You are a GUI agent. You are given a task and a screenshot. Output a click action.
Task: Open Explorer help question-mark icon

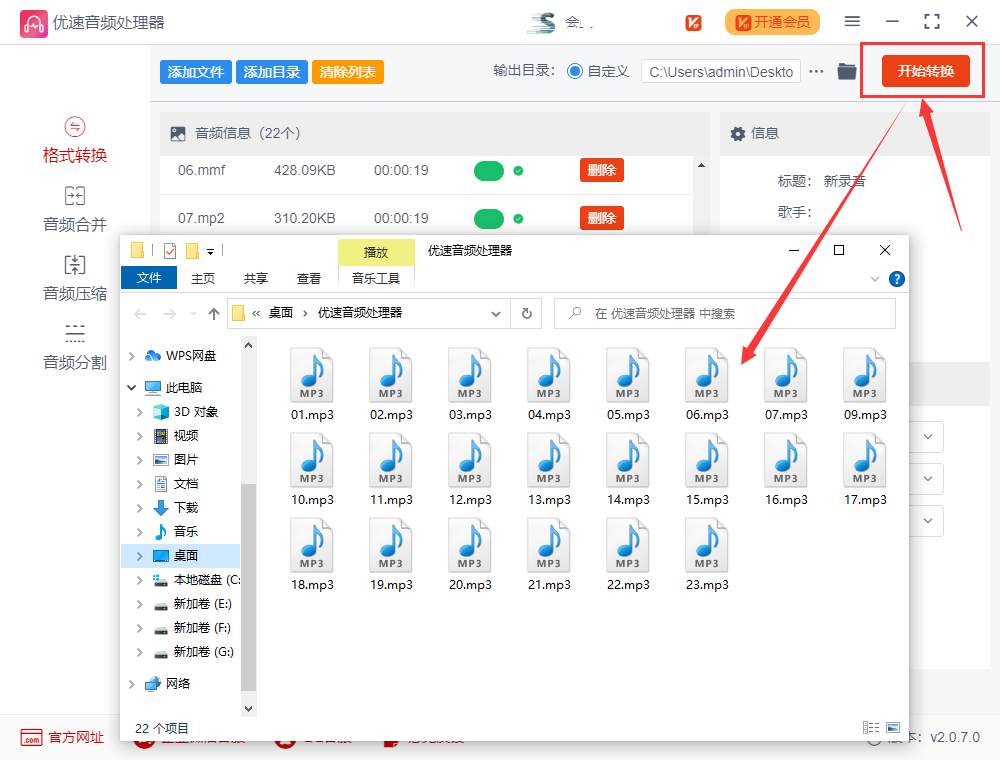897,279
